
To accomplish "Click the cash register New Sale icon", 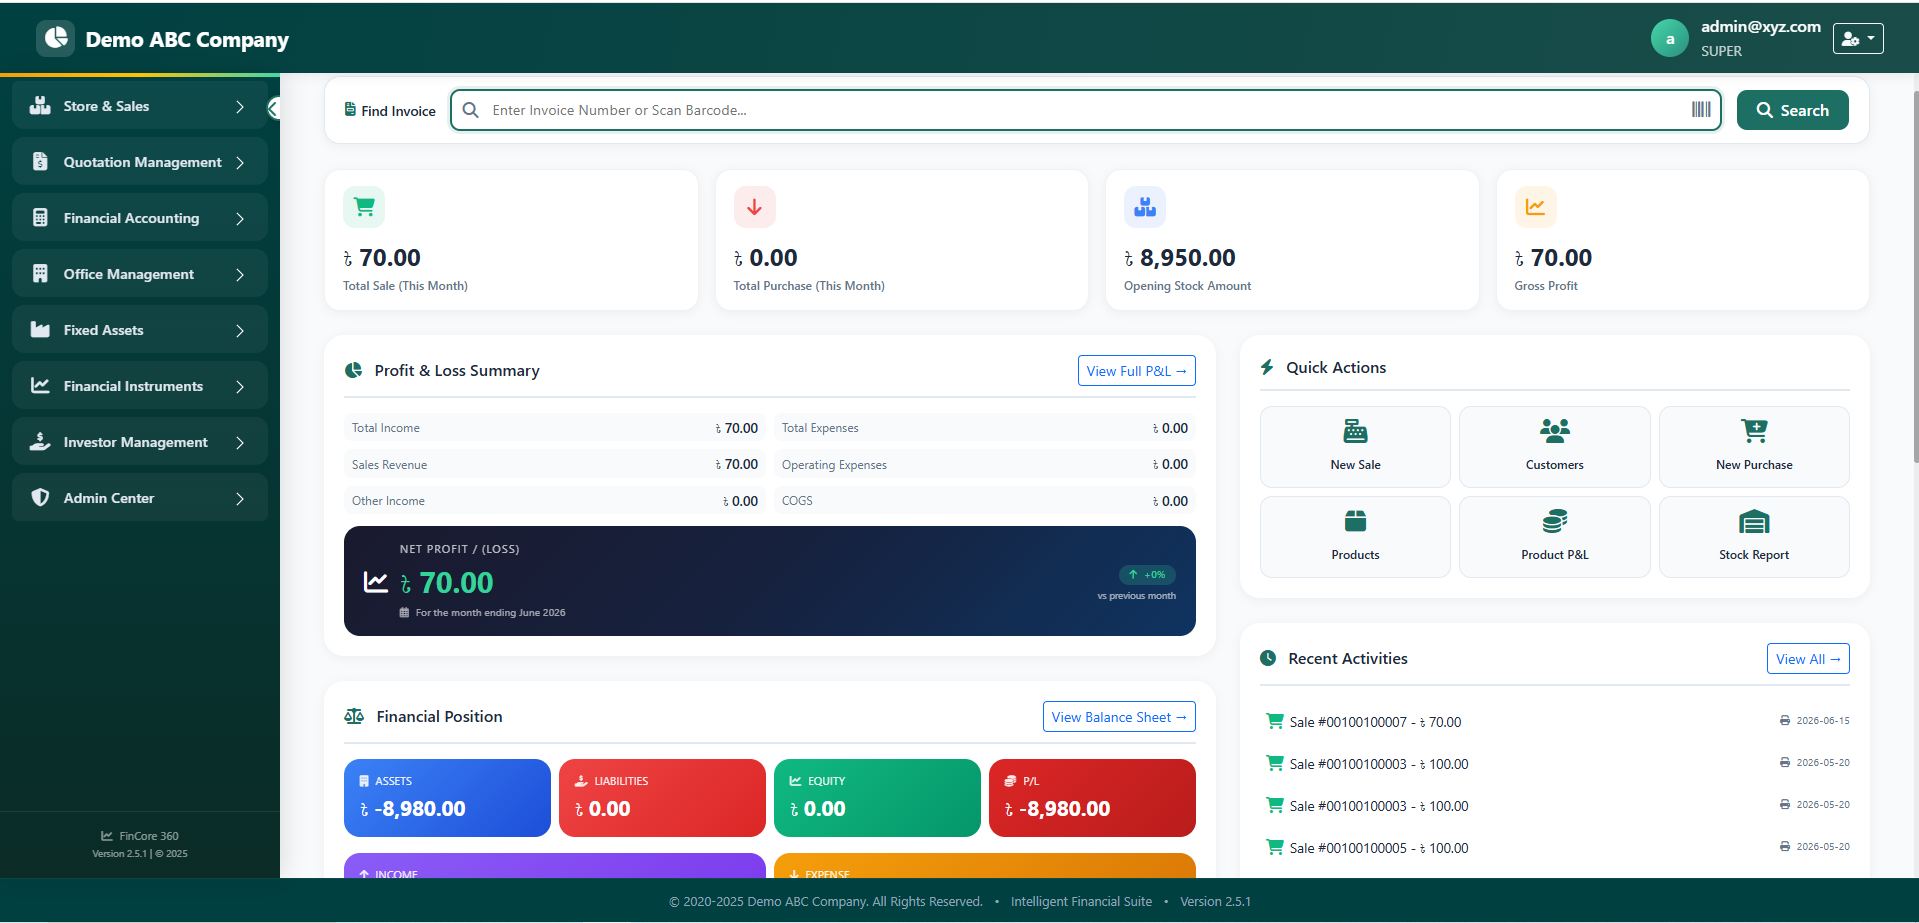I will click(1355, 431).
